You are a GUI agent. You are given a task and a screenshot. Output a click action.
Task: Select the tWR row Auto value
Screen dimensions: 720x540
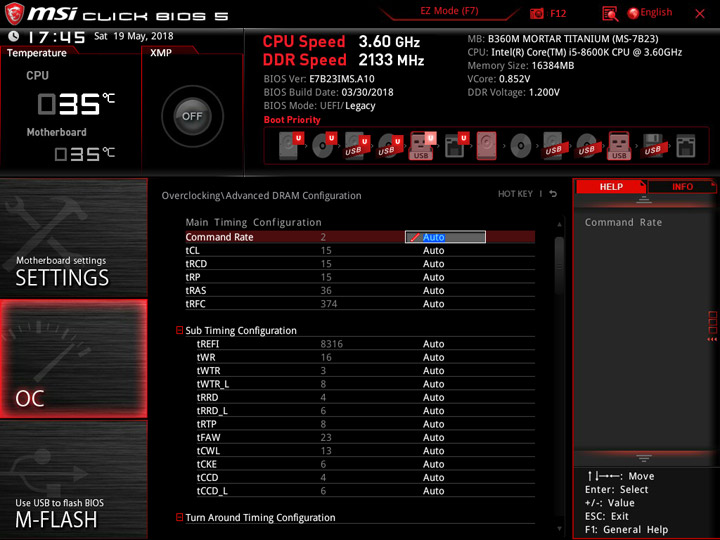coord(433,357)
